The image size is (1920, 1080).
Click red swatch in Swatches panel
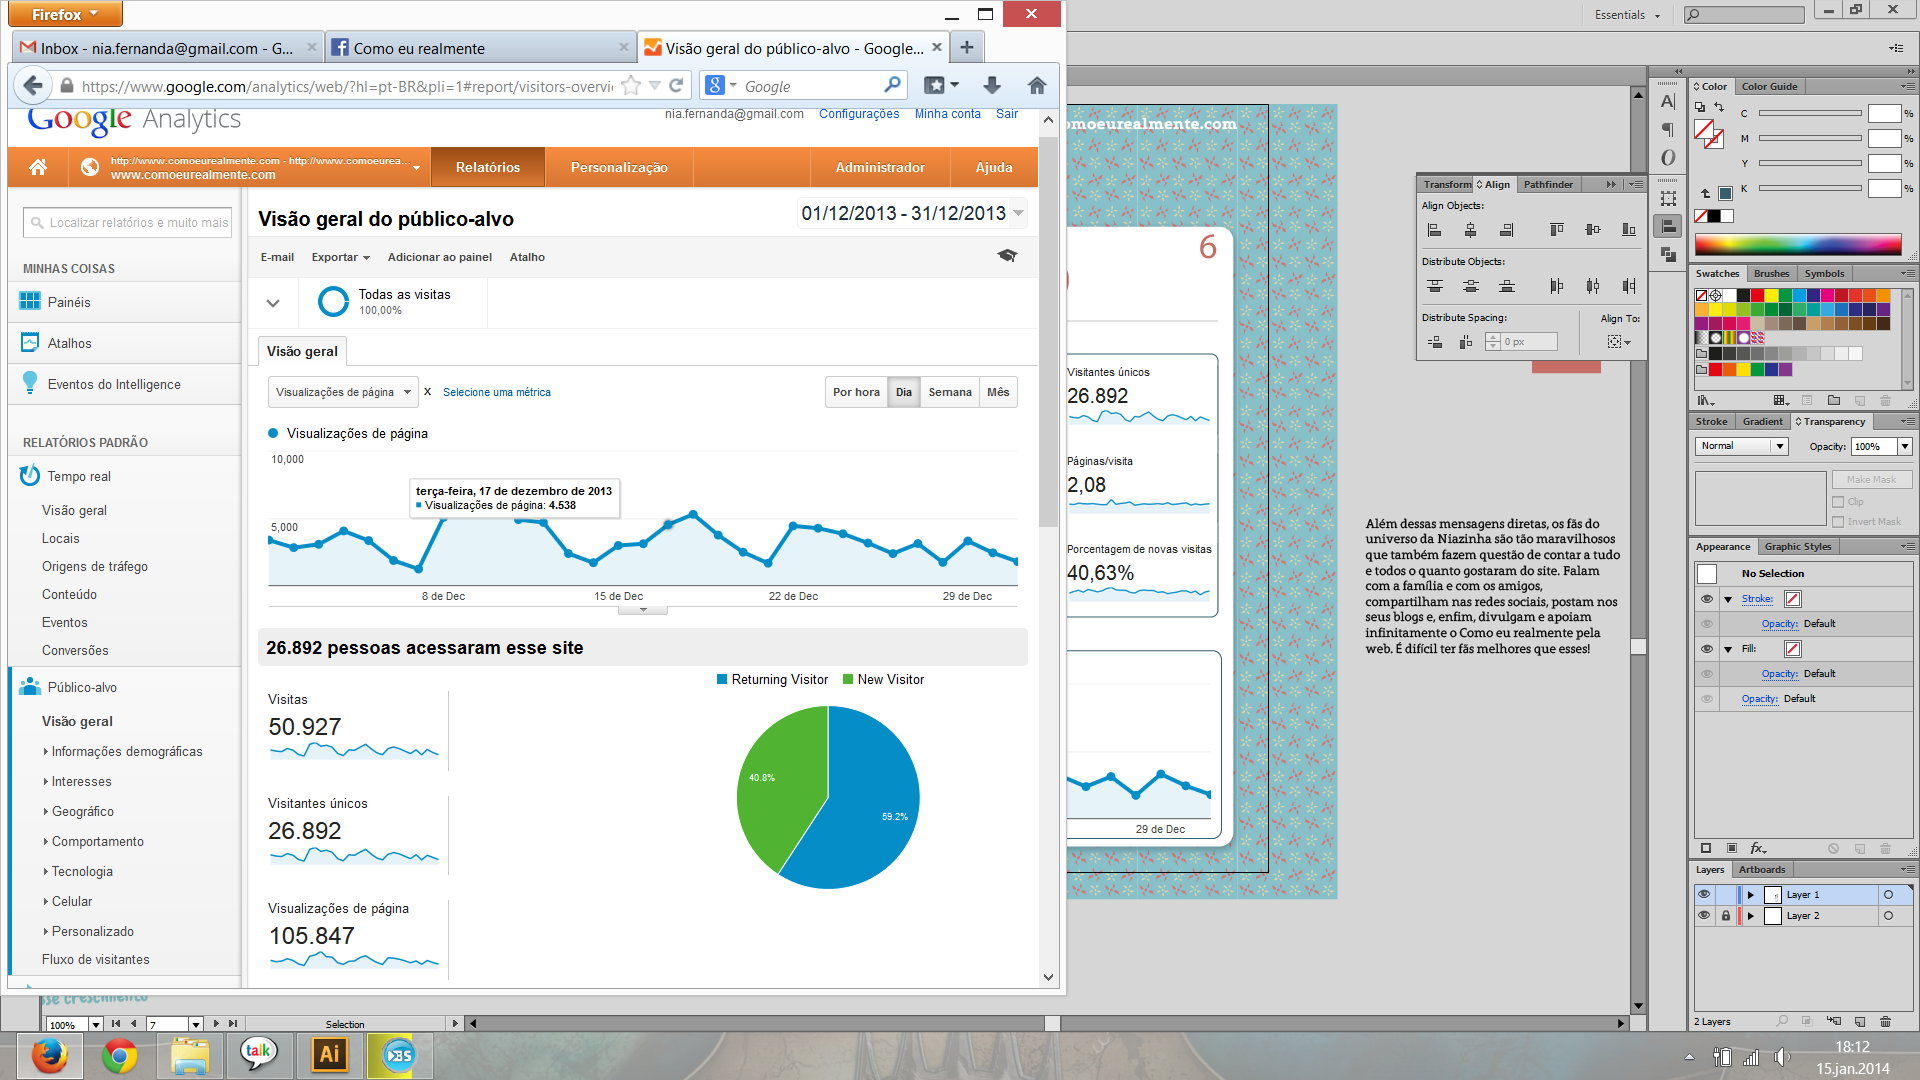tap(1757, 295)
